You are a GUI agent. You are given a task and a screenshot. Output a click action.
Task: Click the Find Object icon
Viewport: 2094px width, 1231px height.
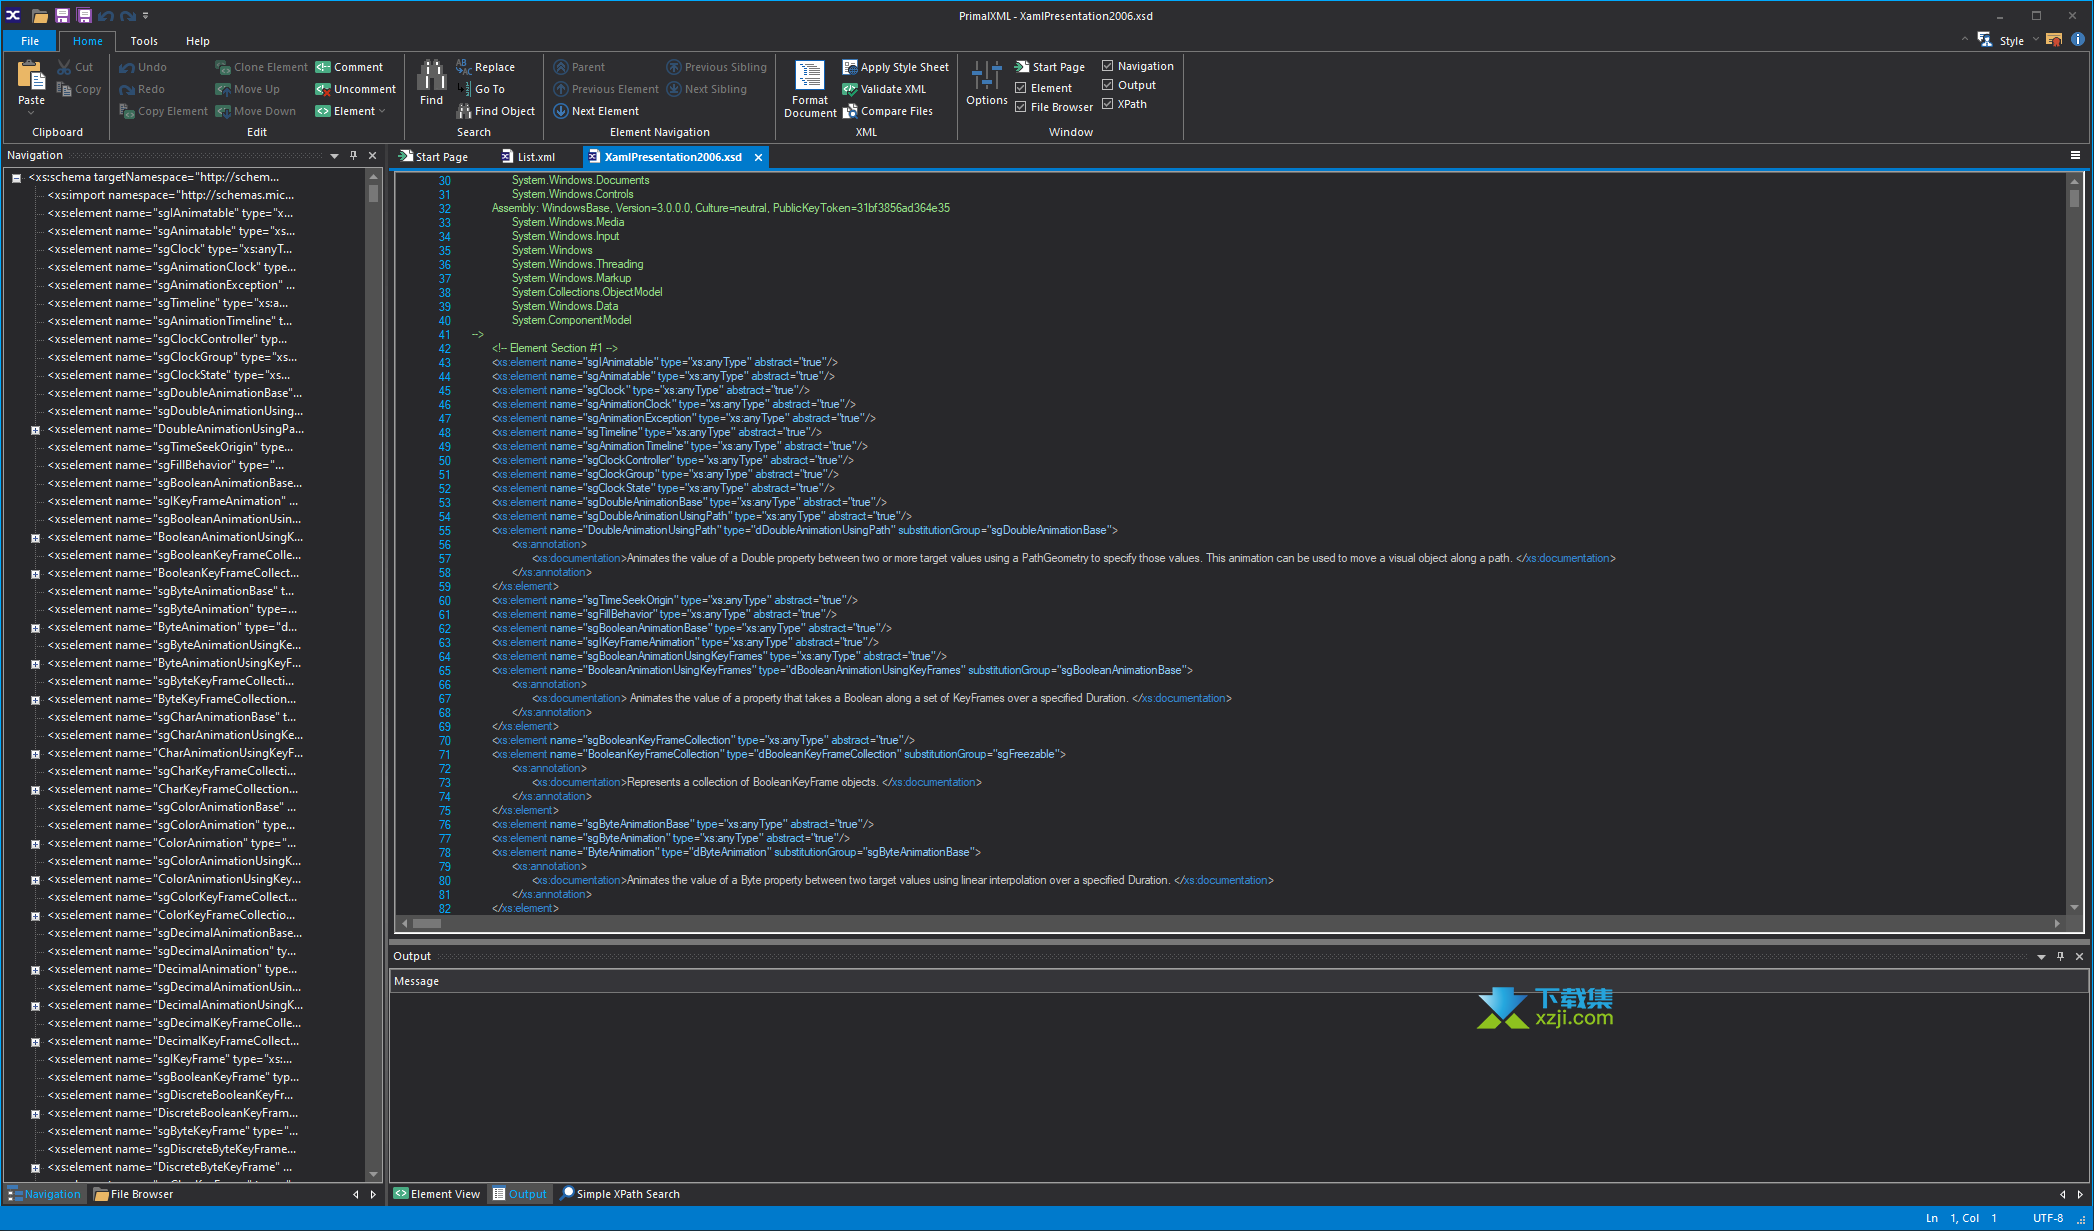click(463, 111)
